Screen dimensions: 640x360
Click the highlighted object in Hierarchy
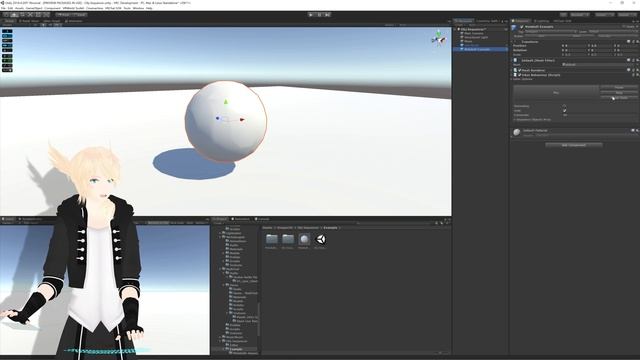point(480,49)
